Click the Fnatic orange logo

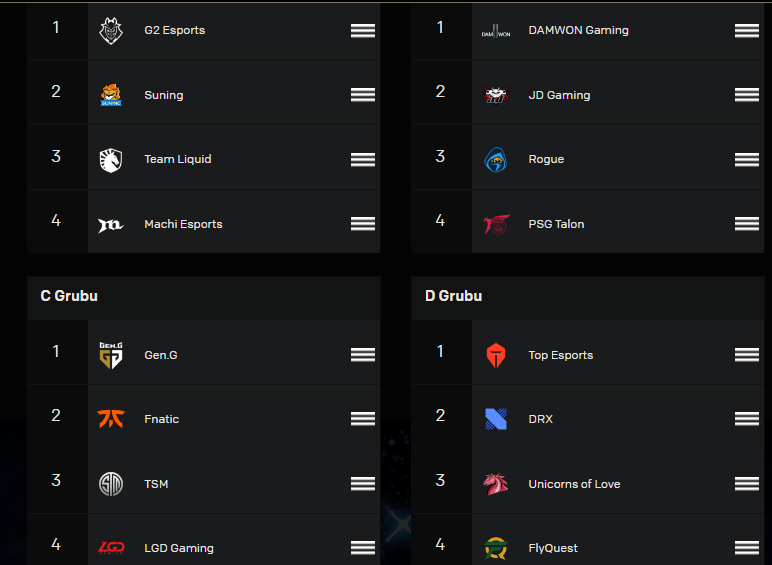pos(111,419)
